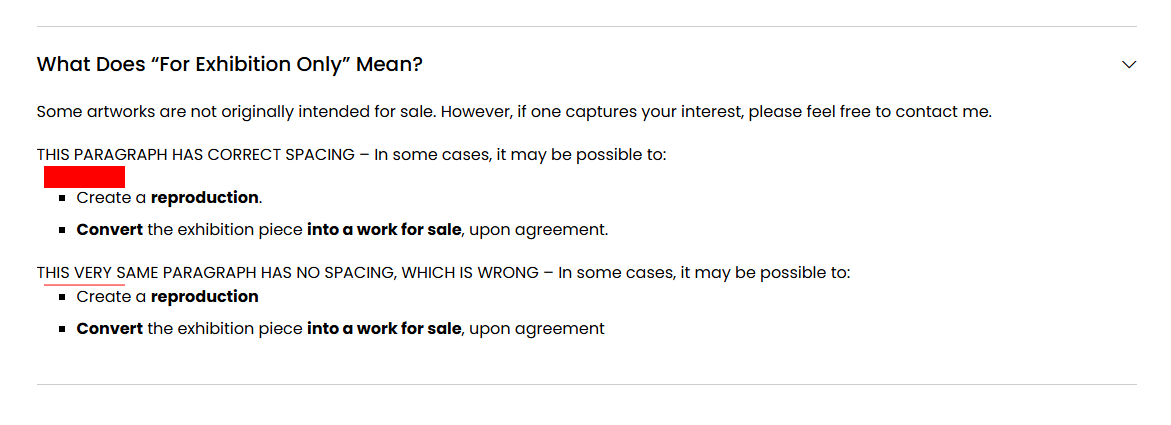Viewport: 1171px width, 425px height.
Task: Collapse the accordion chevron arrow
Action: 1128,64
